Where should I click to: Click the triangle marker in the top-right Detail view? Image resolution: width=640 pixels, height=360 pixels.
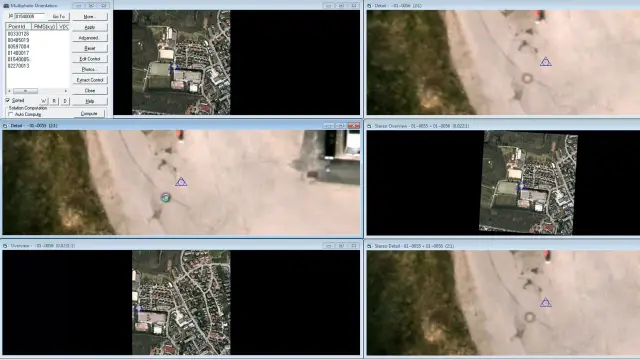546,62
